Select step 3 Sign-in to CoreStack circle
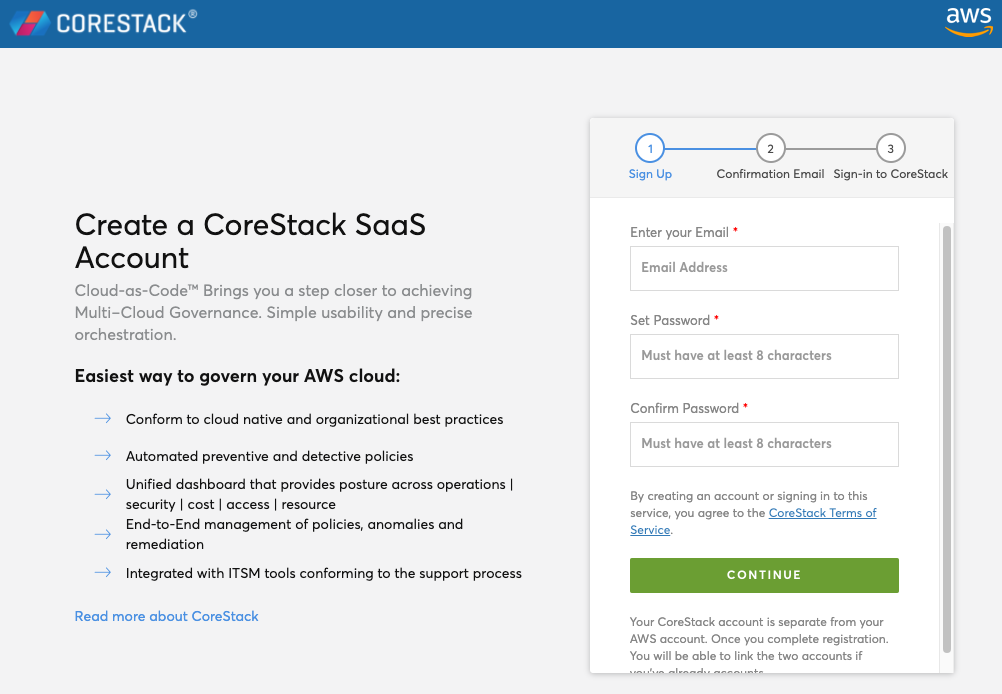Image resolution: width=1002 pixels, height=694 pixels. [890, 148]
